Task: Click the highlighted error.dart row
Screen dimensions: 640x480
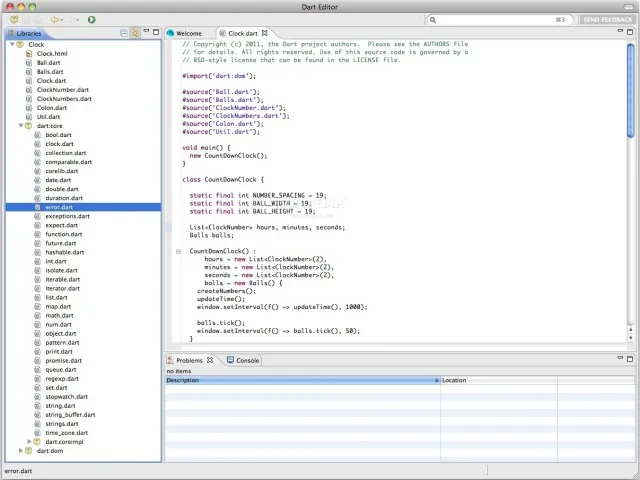Action: 83,207
